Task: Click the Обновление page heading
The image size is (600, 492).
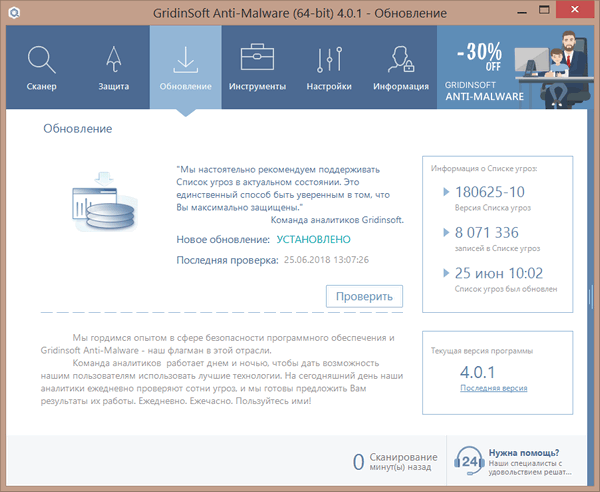Action: 78,129
